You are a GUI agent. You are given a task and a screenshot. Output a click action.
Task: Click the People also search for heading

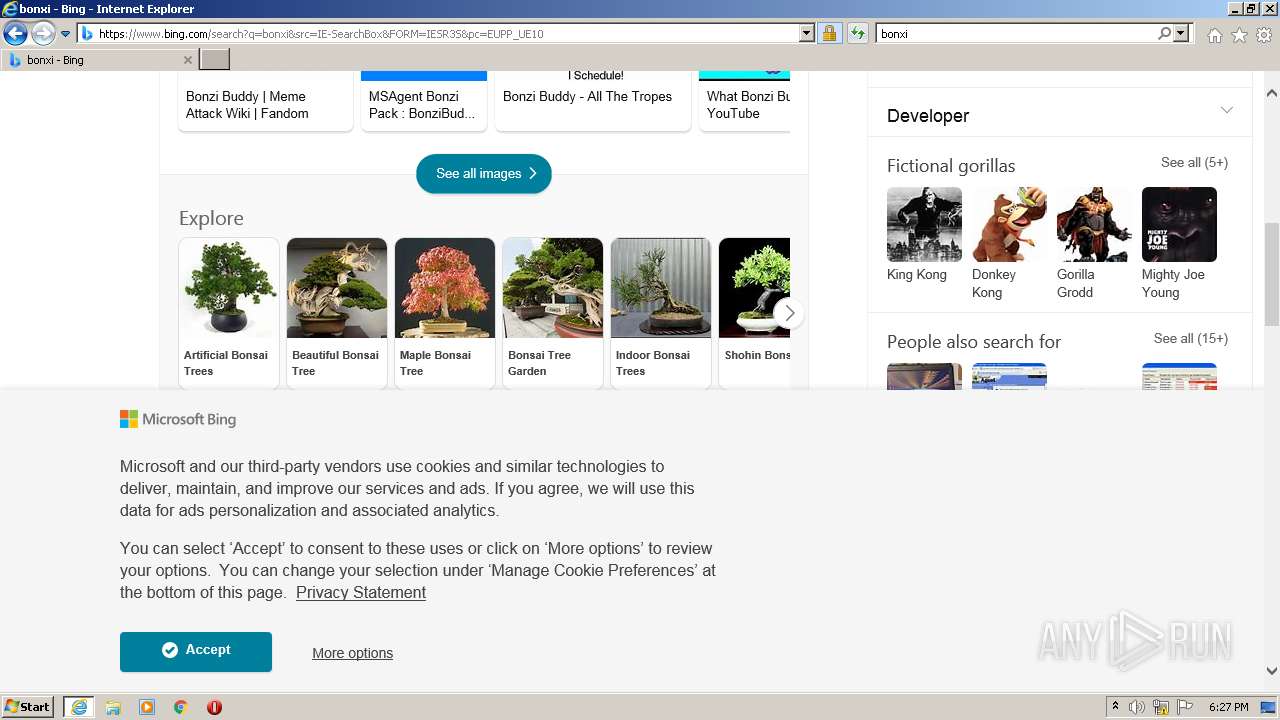point(974,342)
